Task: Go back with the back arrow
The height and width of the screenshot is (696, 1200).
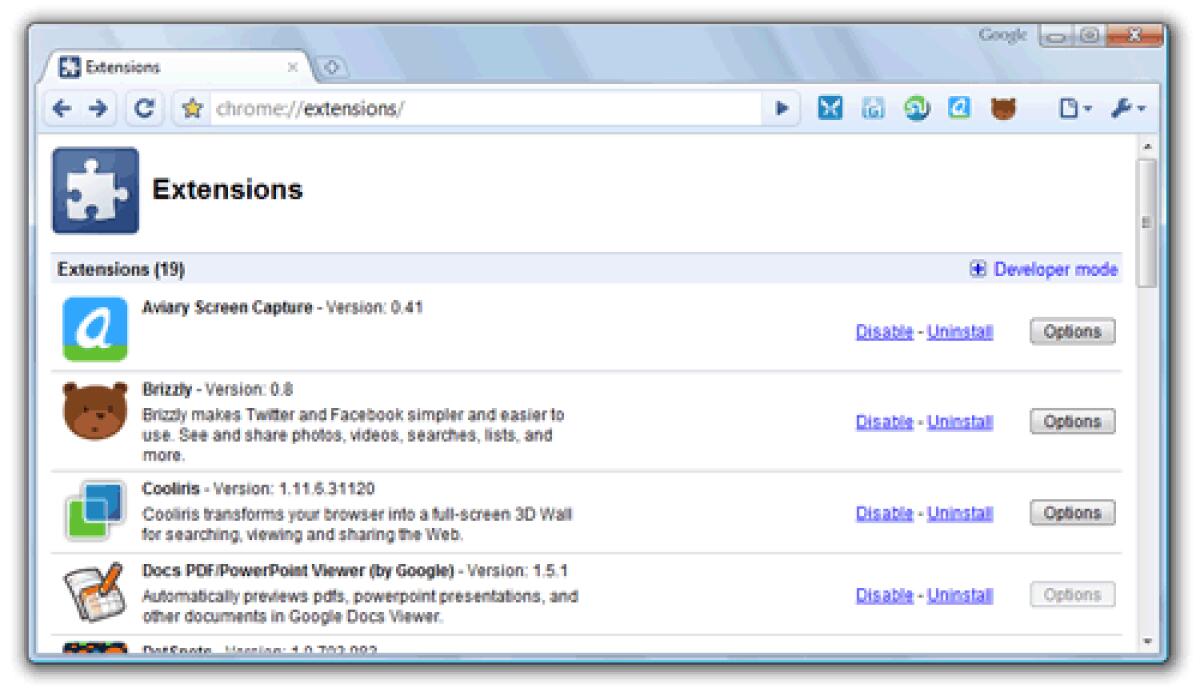Action: [62, 109]
